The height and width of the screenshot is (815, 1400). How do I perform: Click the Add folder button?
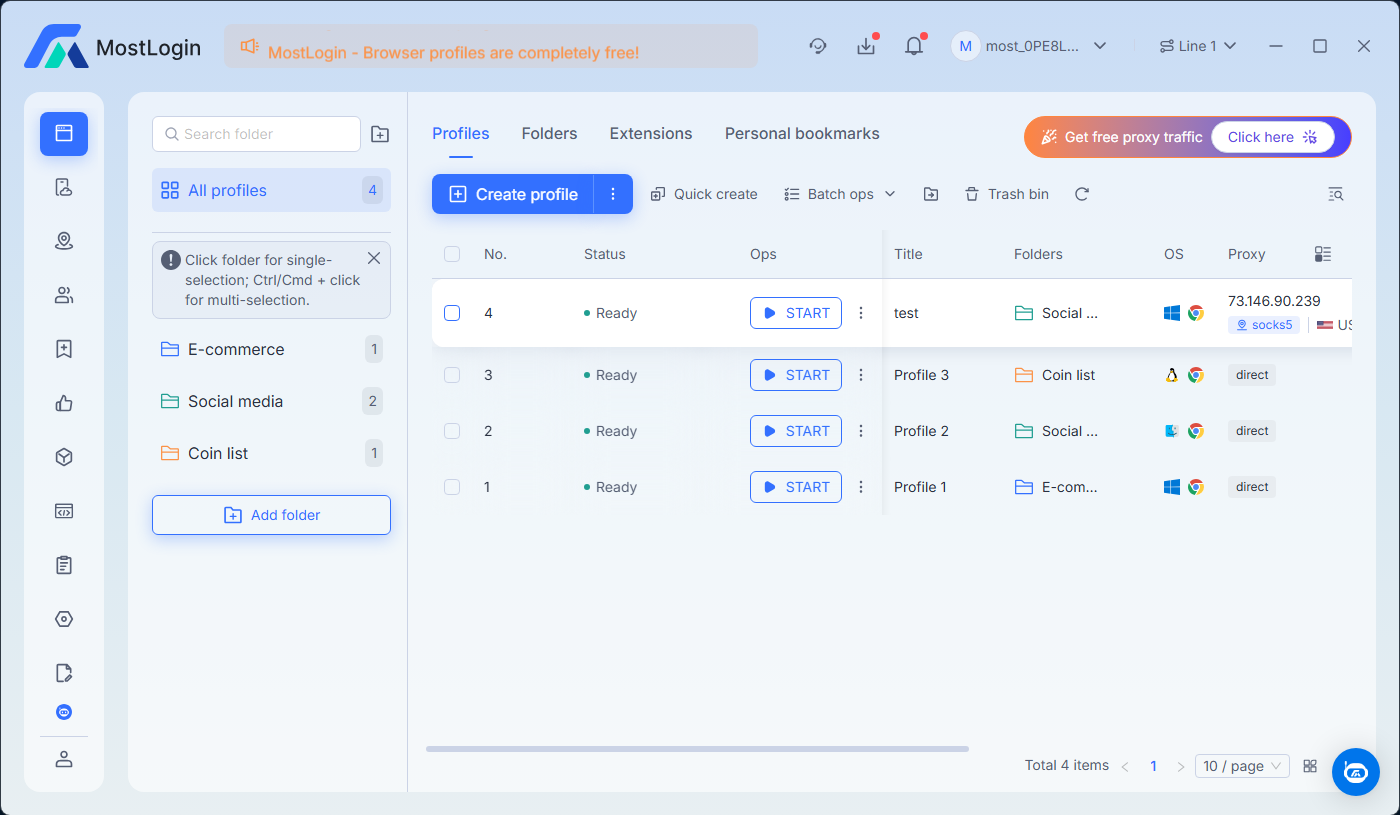271,515
